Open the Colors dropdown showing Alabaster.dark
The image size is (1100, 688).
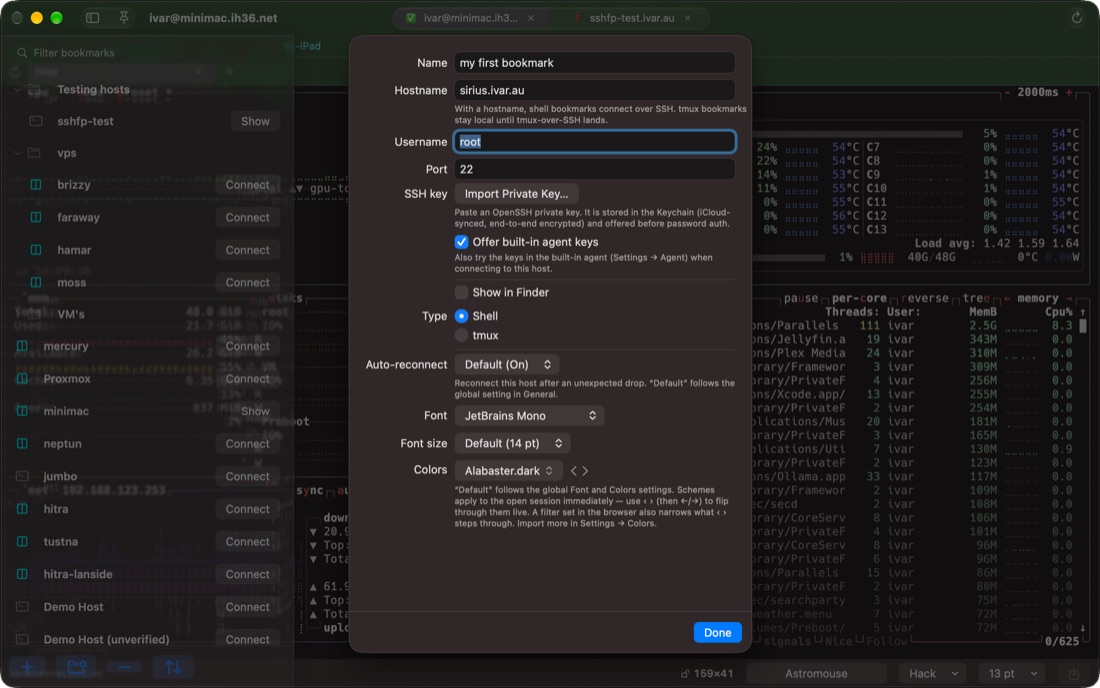point(509,471)
